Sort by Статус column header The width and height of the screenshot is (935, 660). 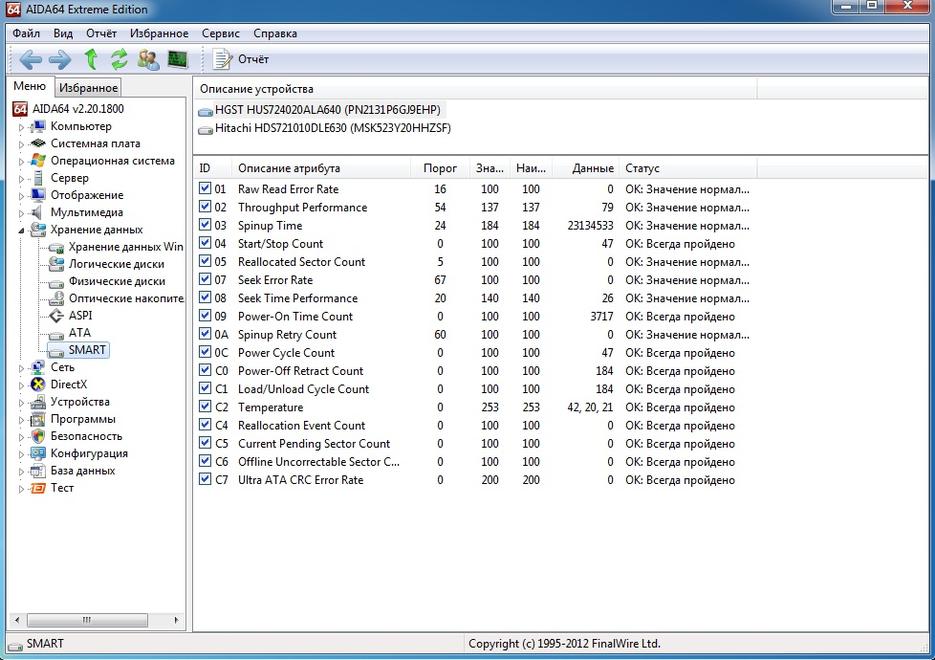click(688, 168)
